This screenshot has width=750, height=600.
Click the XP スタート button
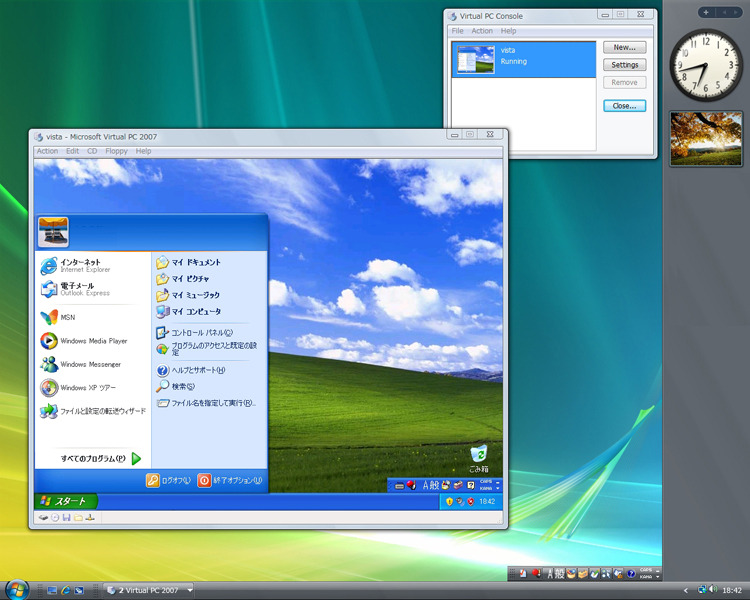[66, 501]
